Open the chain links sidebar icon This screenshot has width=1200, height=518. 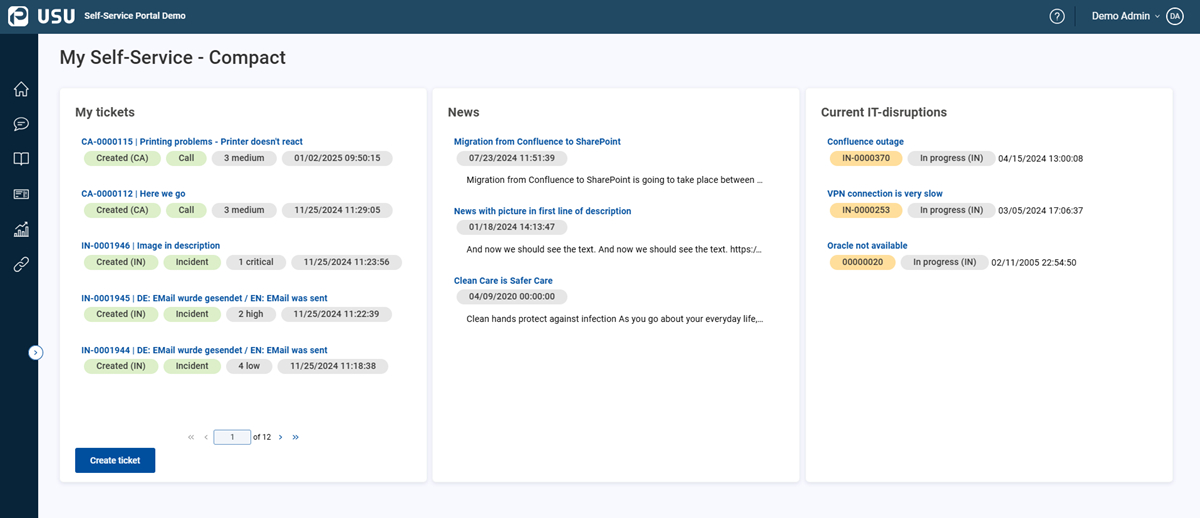(x=21, y=264)
